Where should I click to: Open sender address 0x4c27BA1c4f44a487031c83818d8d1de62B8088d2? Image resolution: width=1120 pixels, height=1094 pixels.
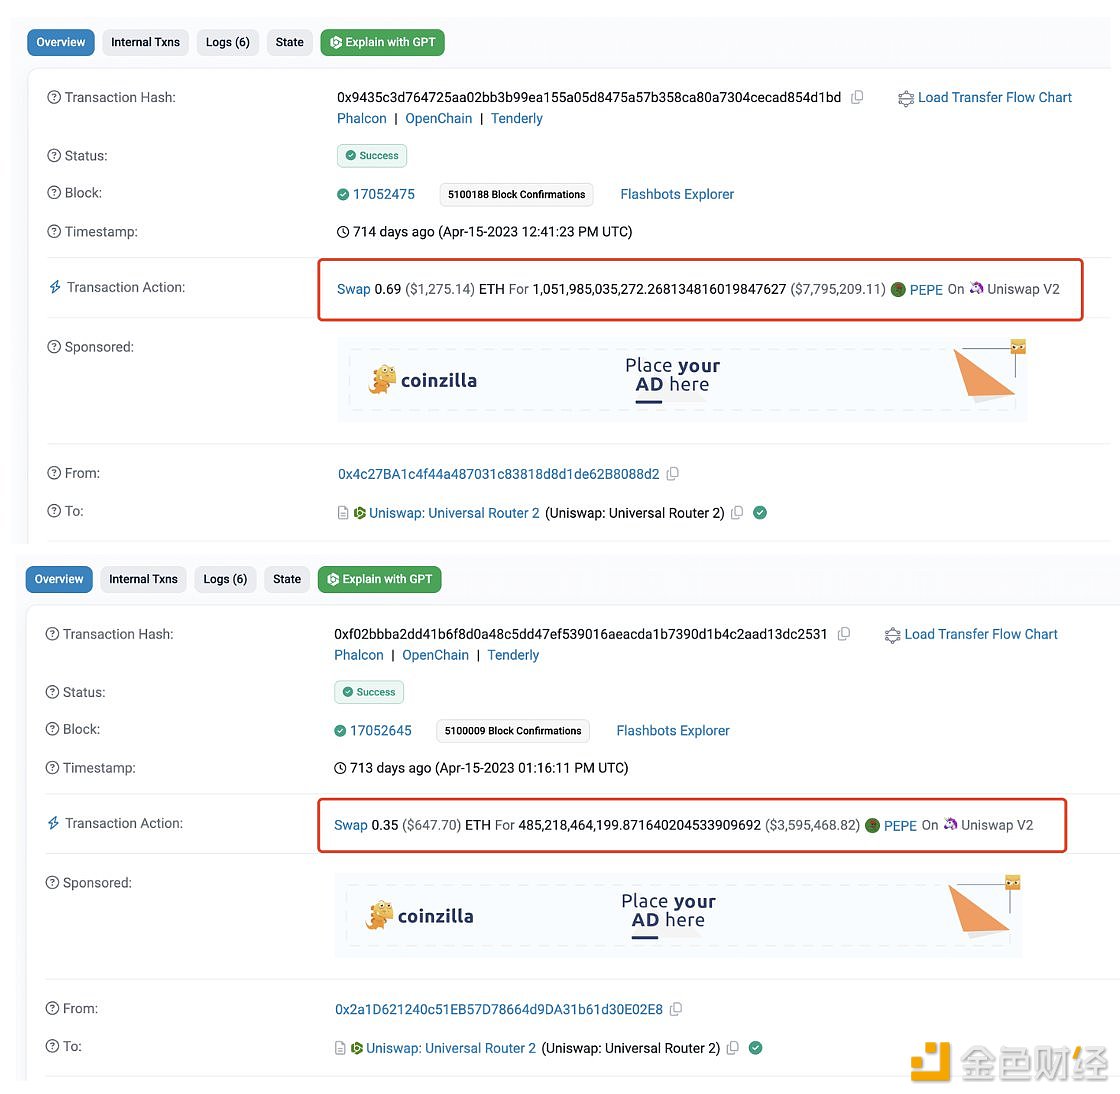click(498, 474)
